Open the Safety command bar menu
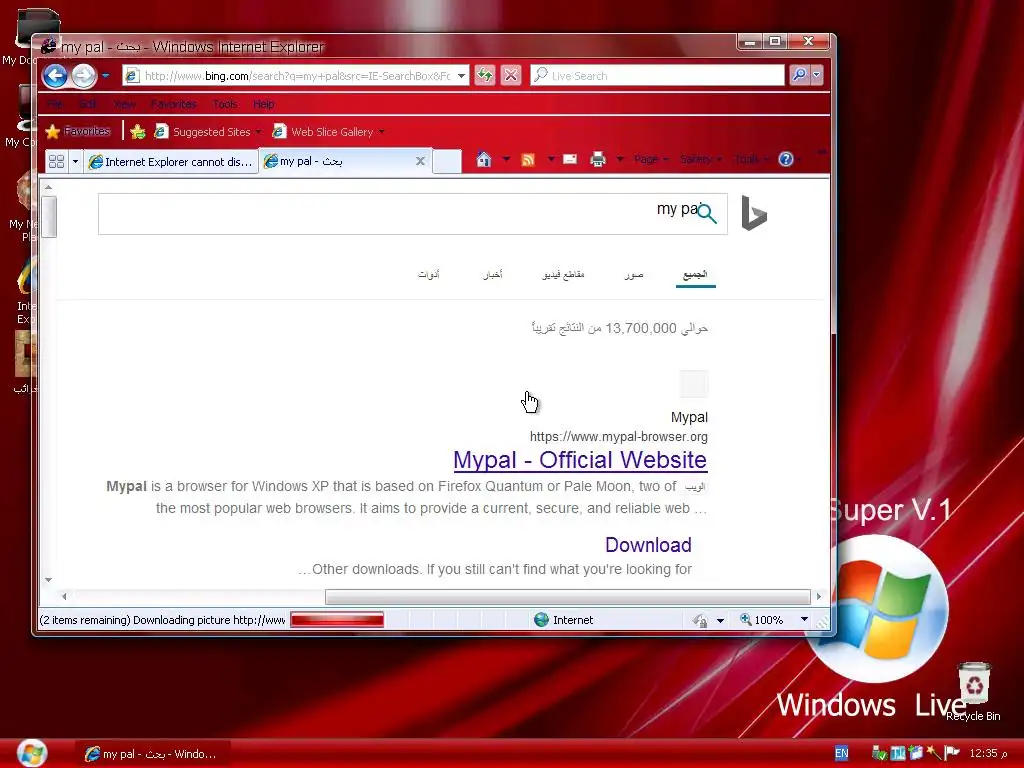Image resolution: width=1024 pixels, height=768 pixels. click(x=701, y=159)
